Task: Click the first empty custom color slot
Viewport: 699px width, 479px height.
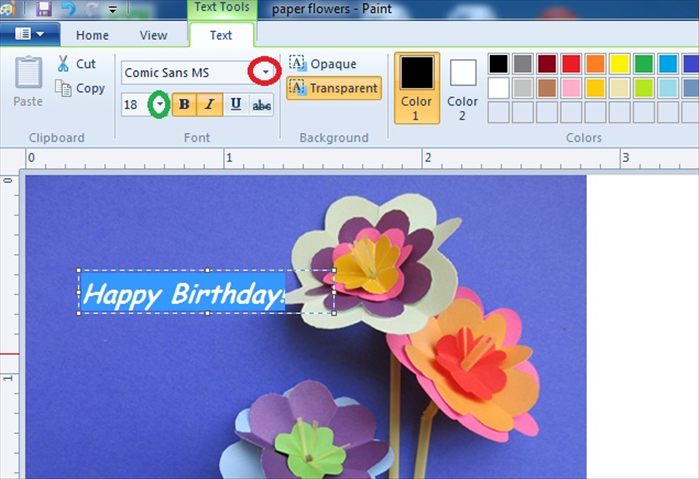Action: (498, 112)
